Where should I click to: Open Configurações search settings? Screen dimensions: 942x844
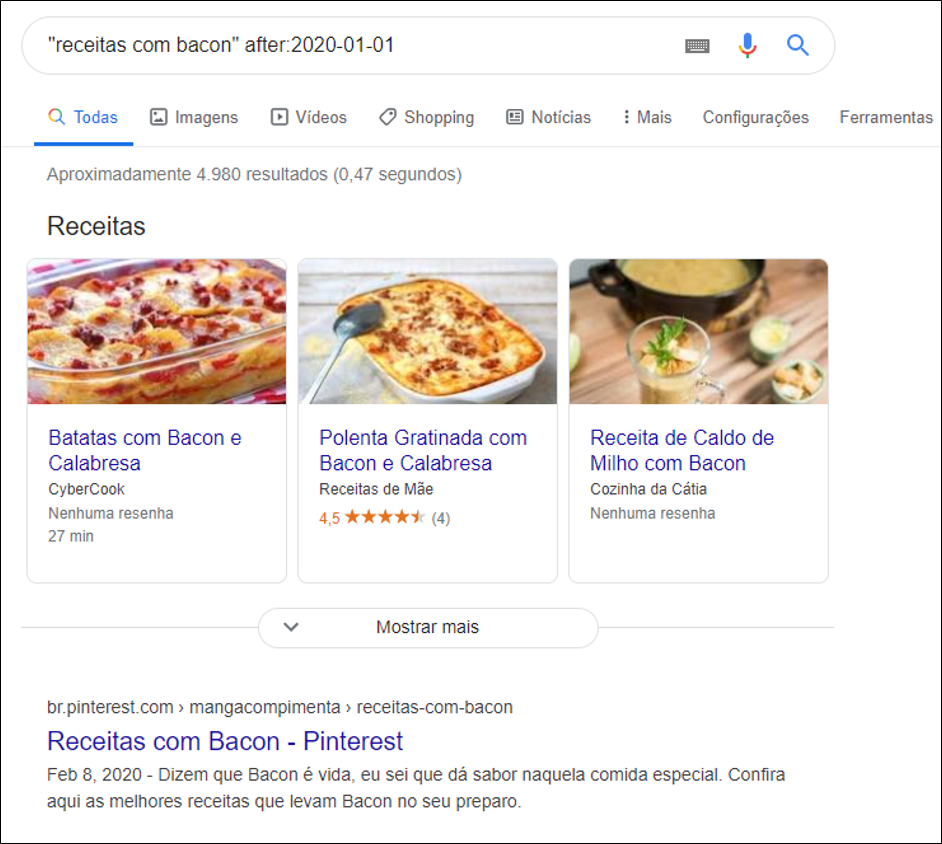(x=755, y=117)
